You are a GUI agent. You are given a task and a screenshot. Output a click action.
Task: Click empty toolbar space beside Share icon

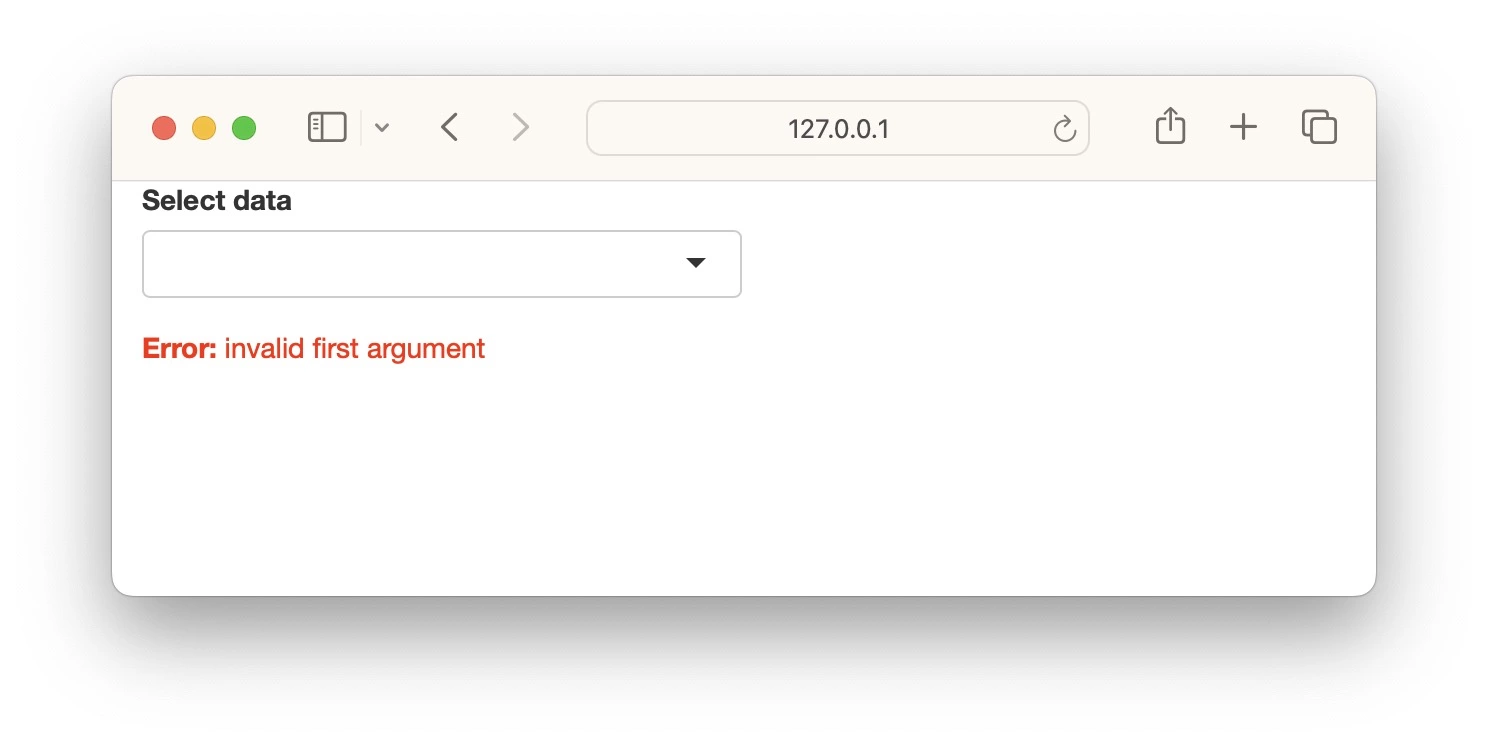pyautogui.click(x=1120, y=128)
